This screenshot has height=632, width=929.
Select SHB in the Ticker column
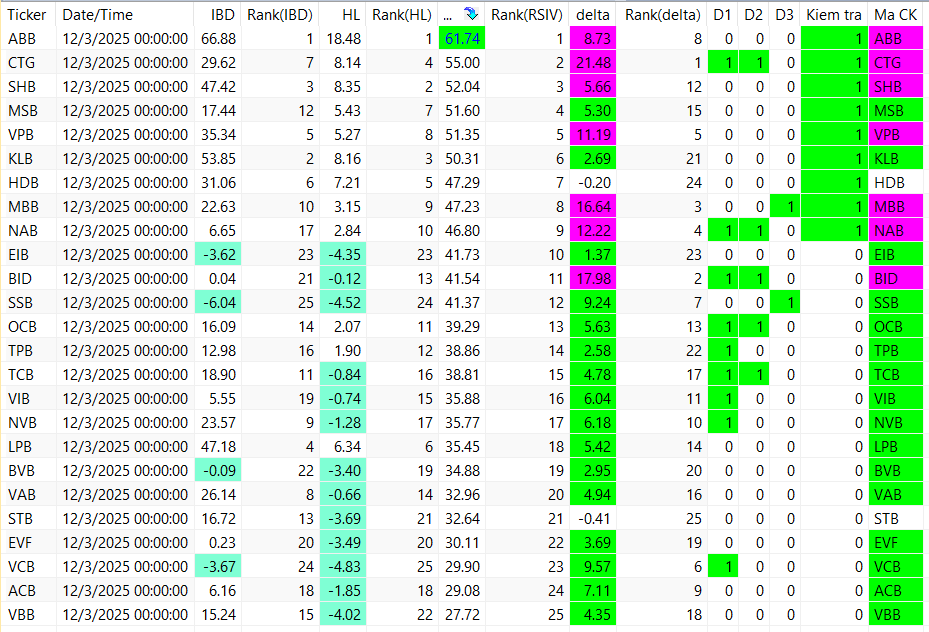[x=22, y=86]
